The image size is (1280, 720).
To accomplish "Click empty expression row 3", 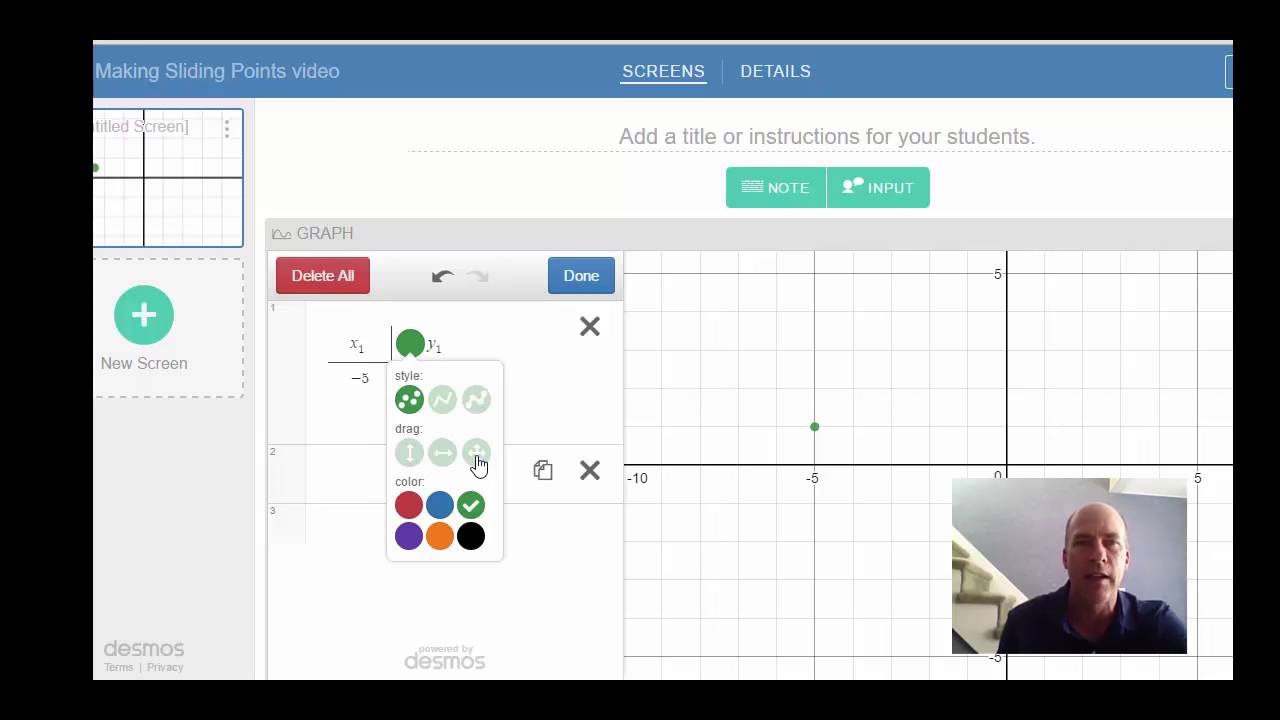I will [x=445, y=523].
